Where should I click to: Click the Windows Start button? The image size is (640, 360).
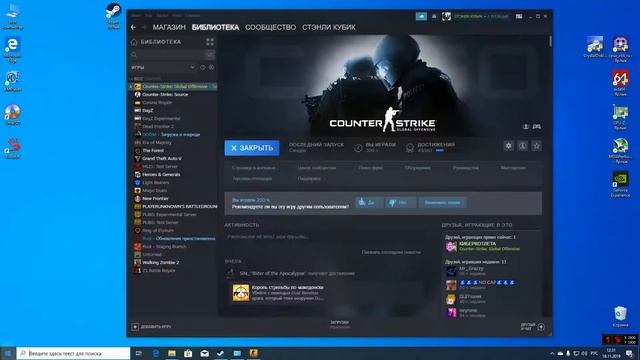(8, 353)
